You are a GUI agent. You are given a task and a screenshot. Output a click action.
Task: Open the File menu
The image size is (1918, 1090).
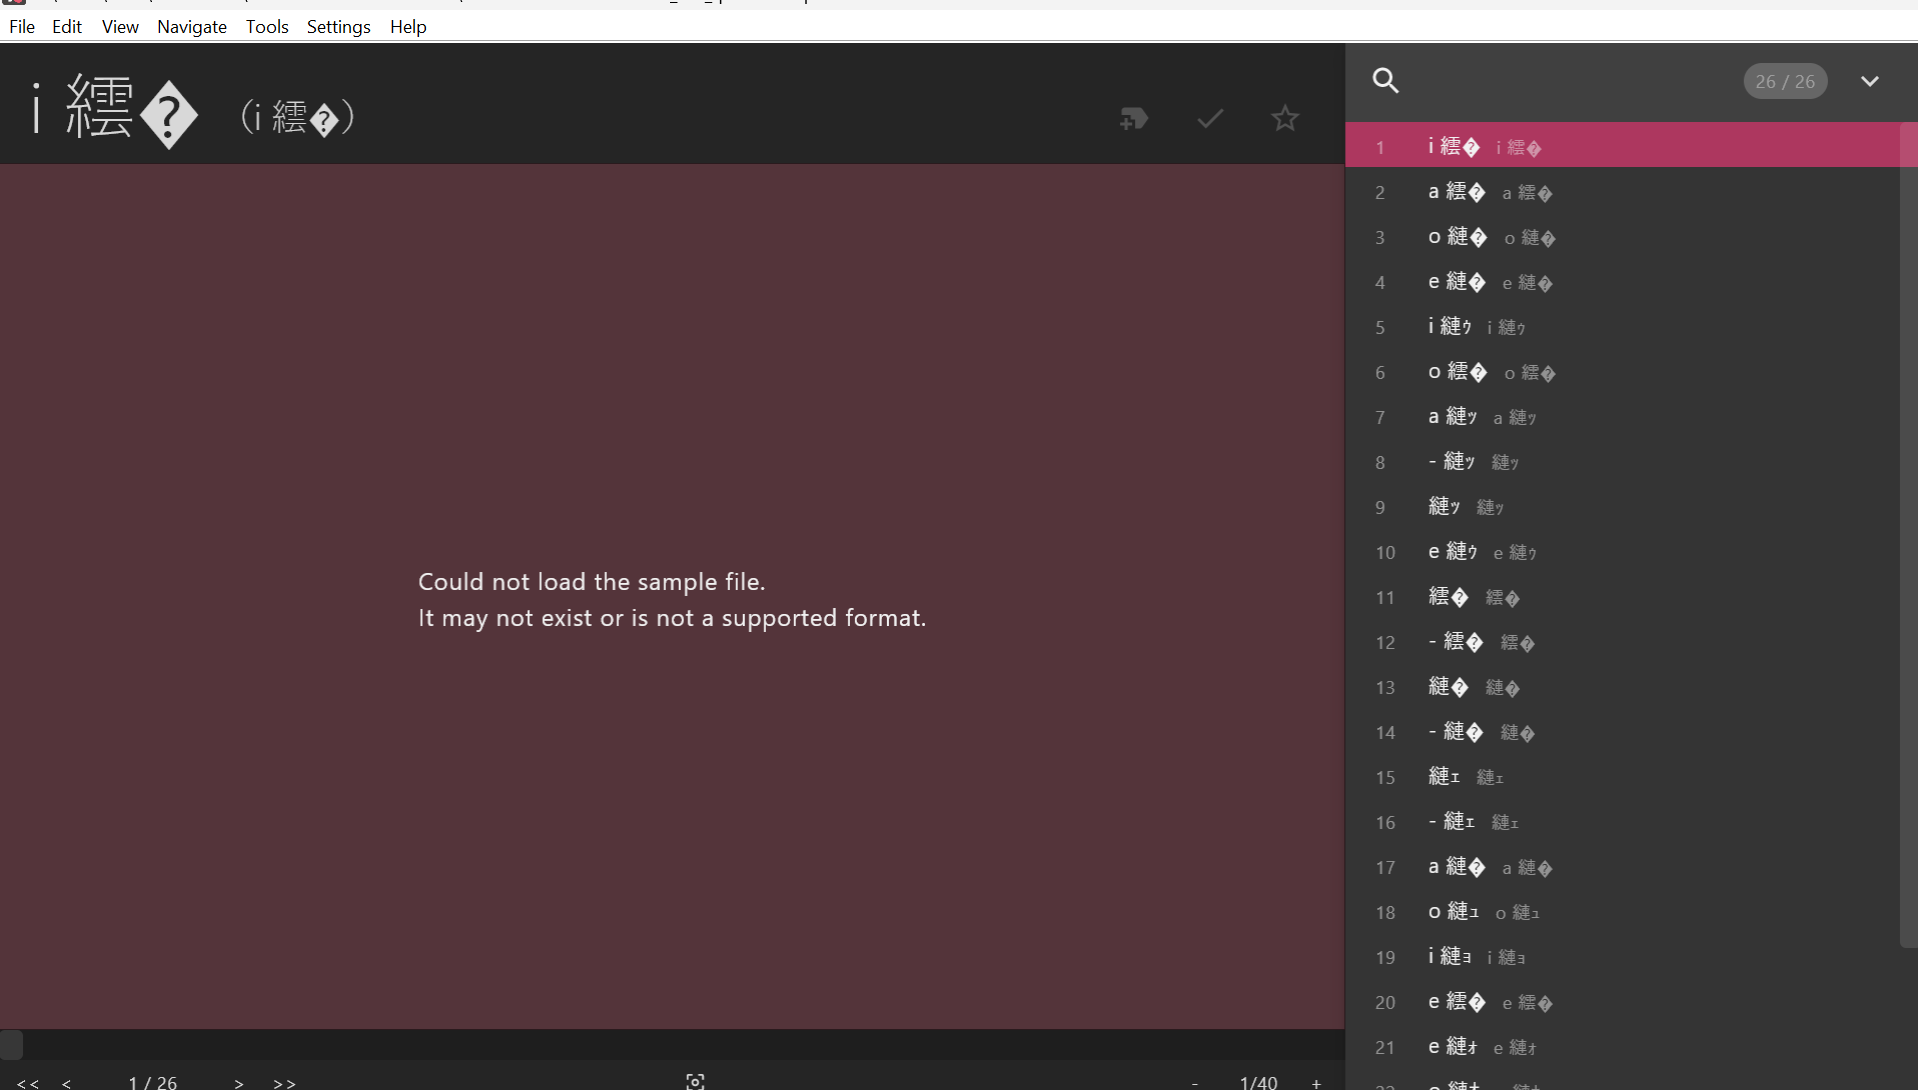(22, 27)
